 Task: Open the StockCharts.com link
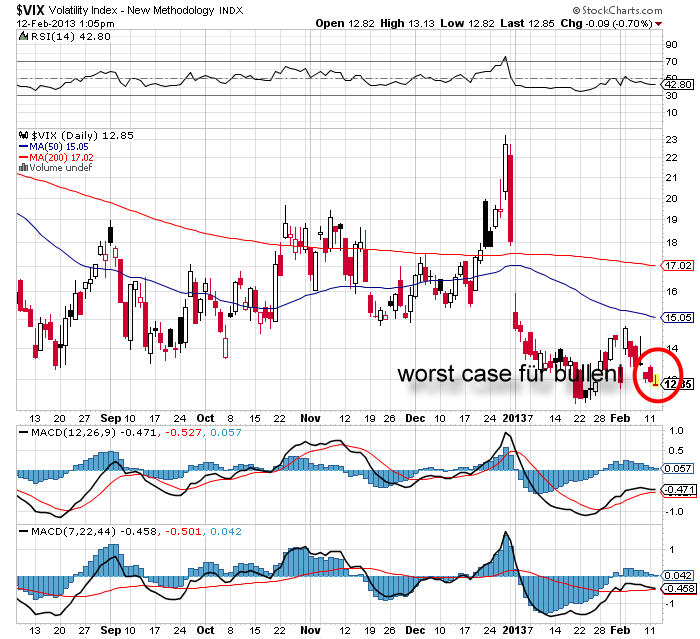(617, 10)
